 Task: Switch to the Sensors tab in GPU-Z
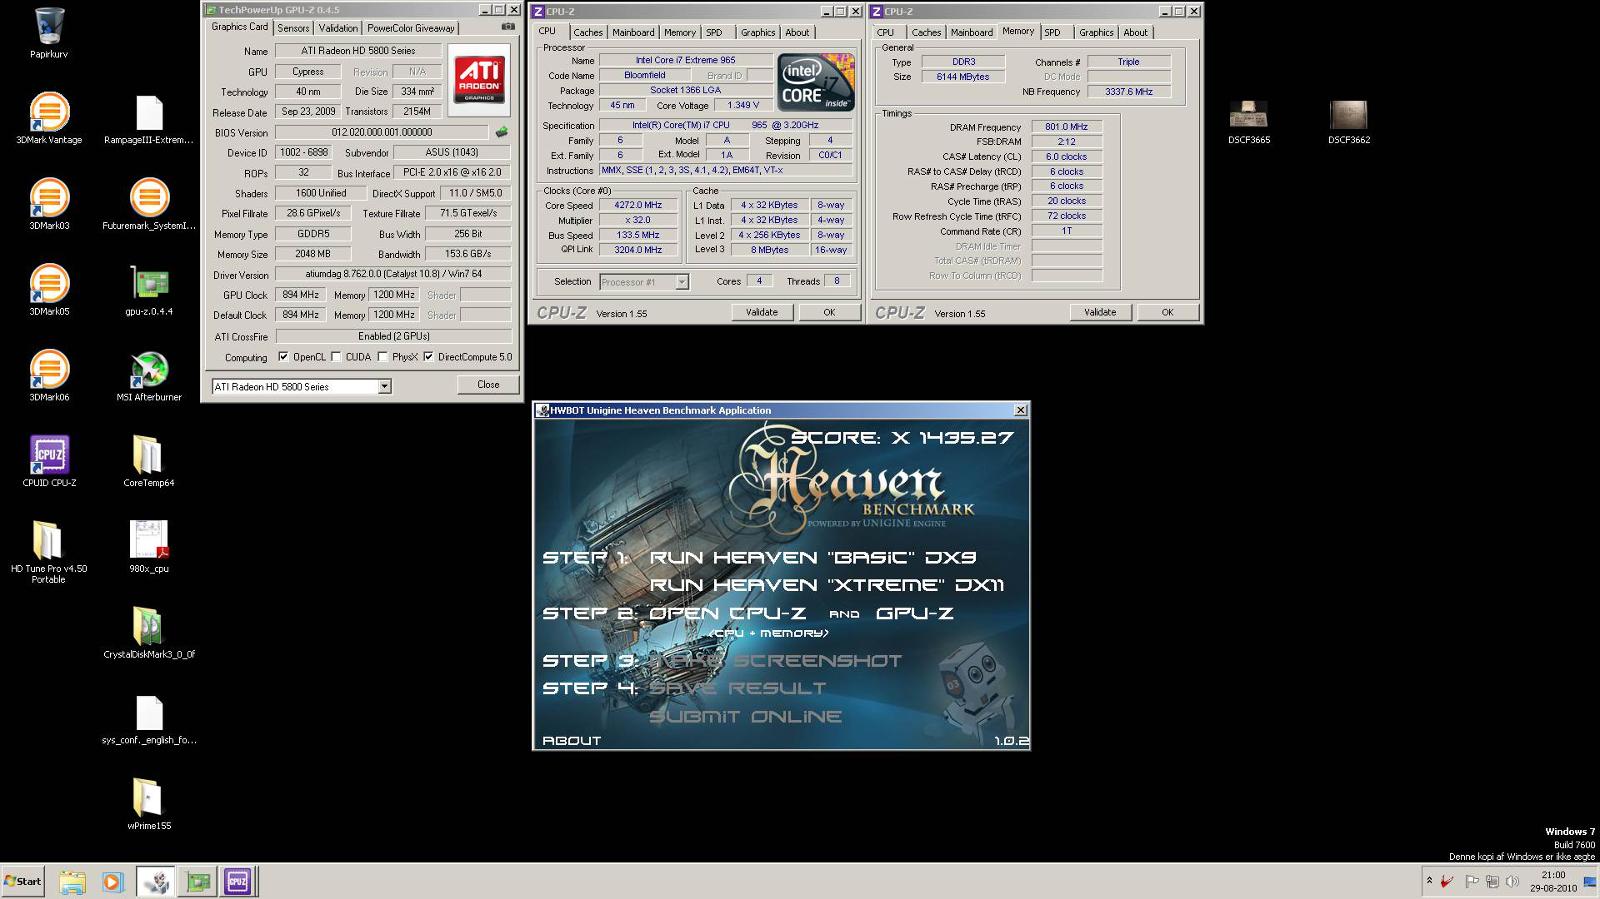pos(293,28)
